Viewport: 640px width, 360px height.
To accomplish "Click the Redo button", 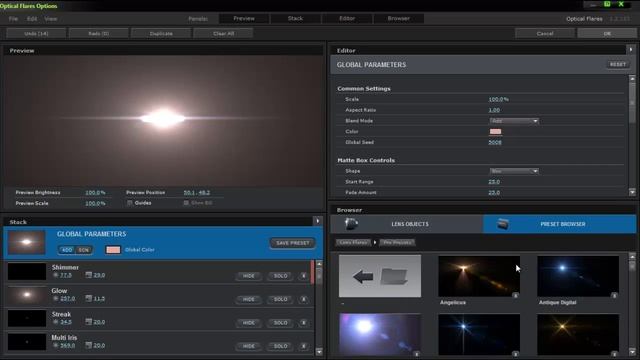I will (98, 33).
